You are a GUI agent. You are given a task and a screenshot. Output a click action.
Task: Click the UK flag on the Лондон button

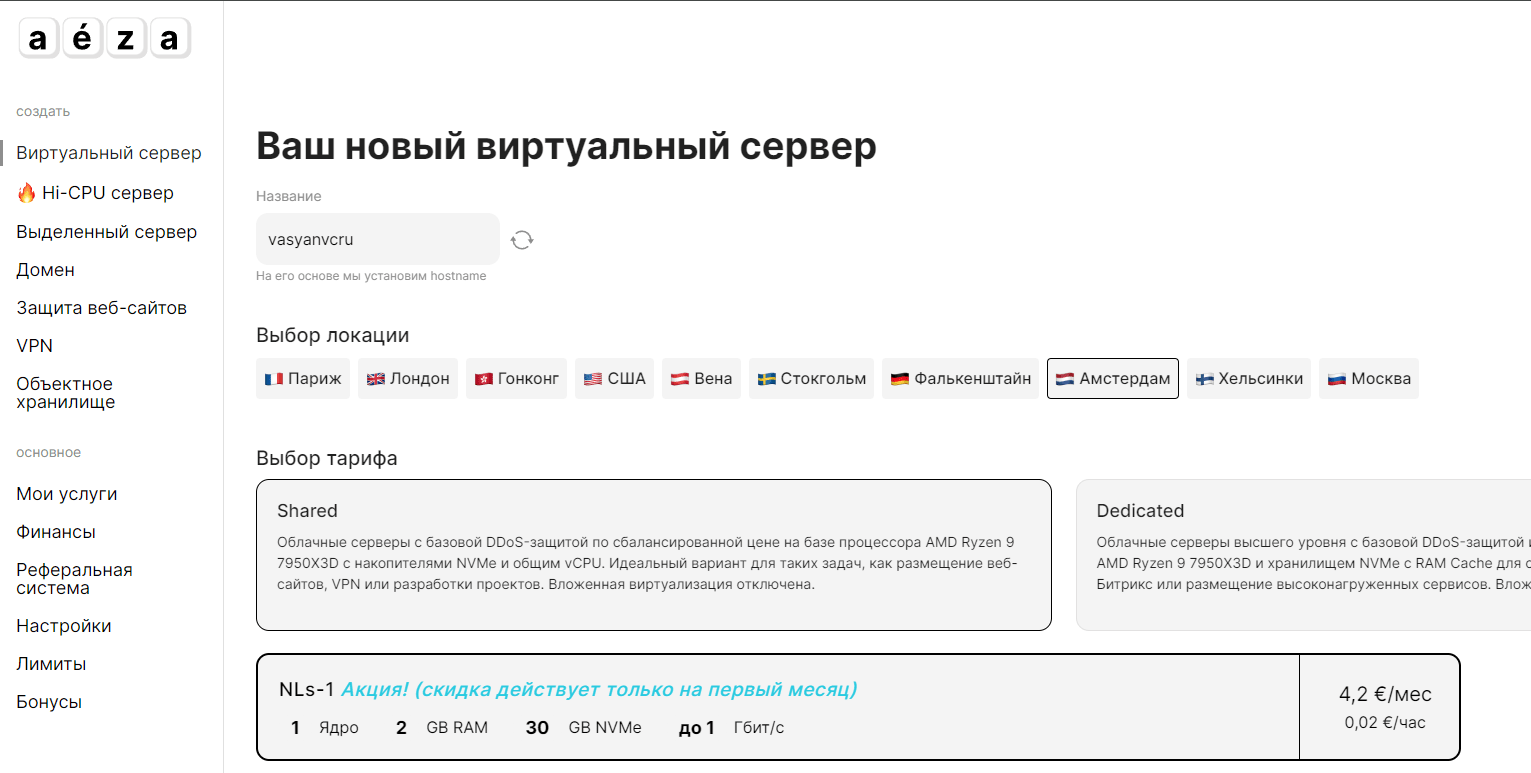tap(373, 378)
